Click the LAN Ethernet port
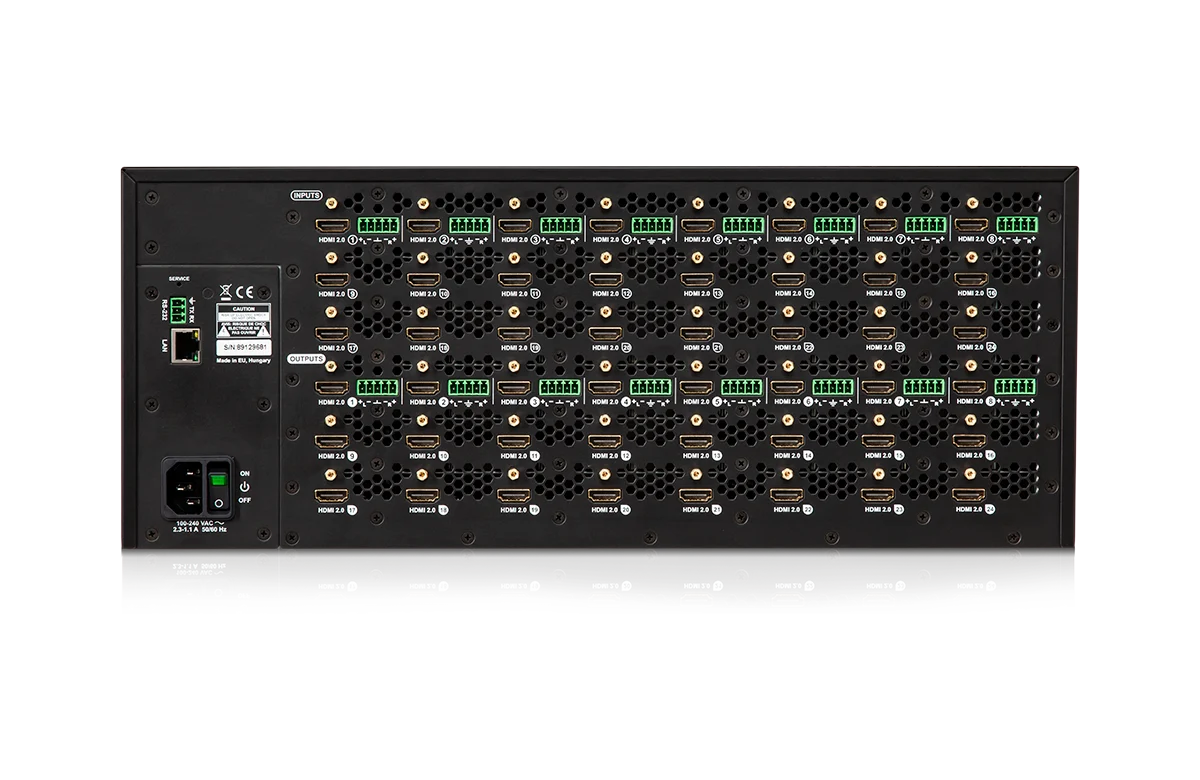Screen dimensions: 1200x780 [x=185, y=346]
